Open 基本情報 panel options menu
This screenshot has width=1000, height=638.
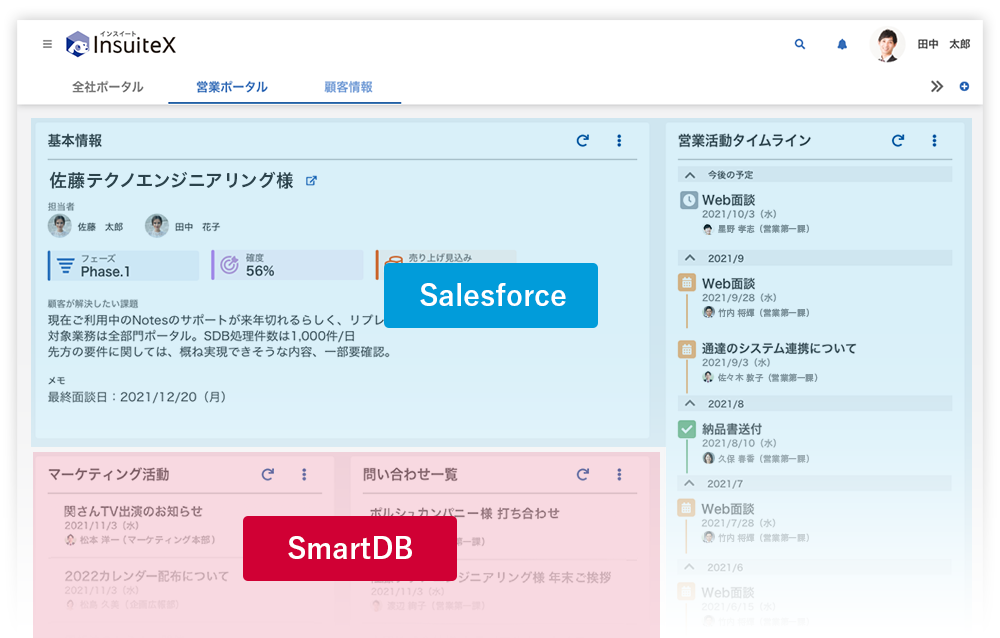click(x=619, y=140)
